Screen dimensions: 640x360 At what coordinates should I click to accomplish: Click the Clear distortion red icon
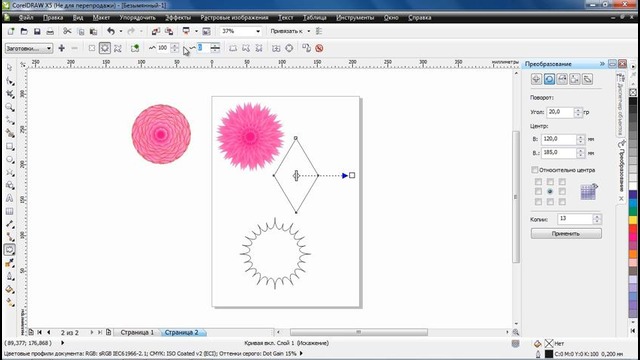[x=319, y=48]
